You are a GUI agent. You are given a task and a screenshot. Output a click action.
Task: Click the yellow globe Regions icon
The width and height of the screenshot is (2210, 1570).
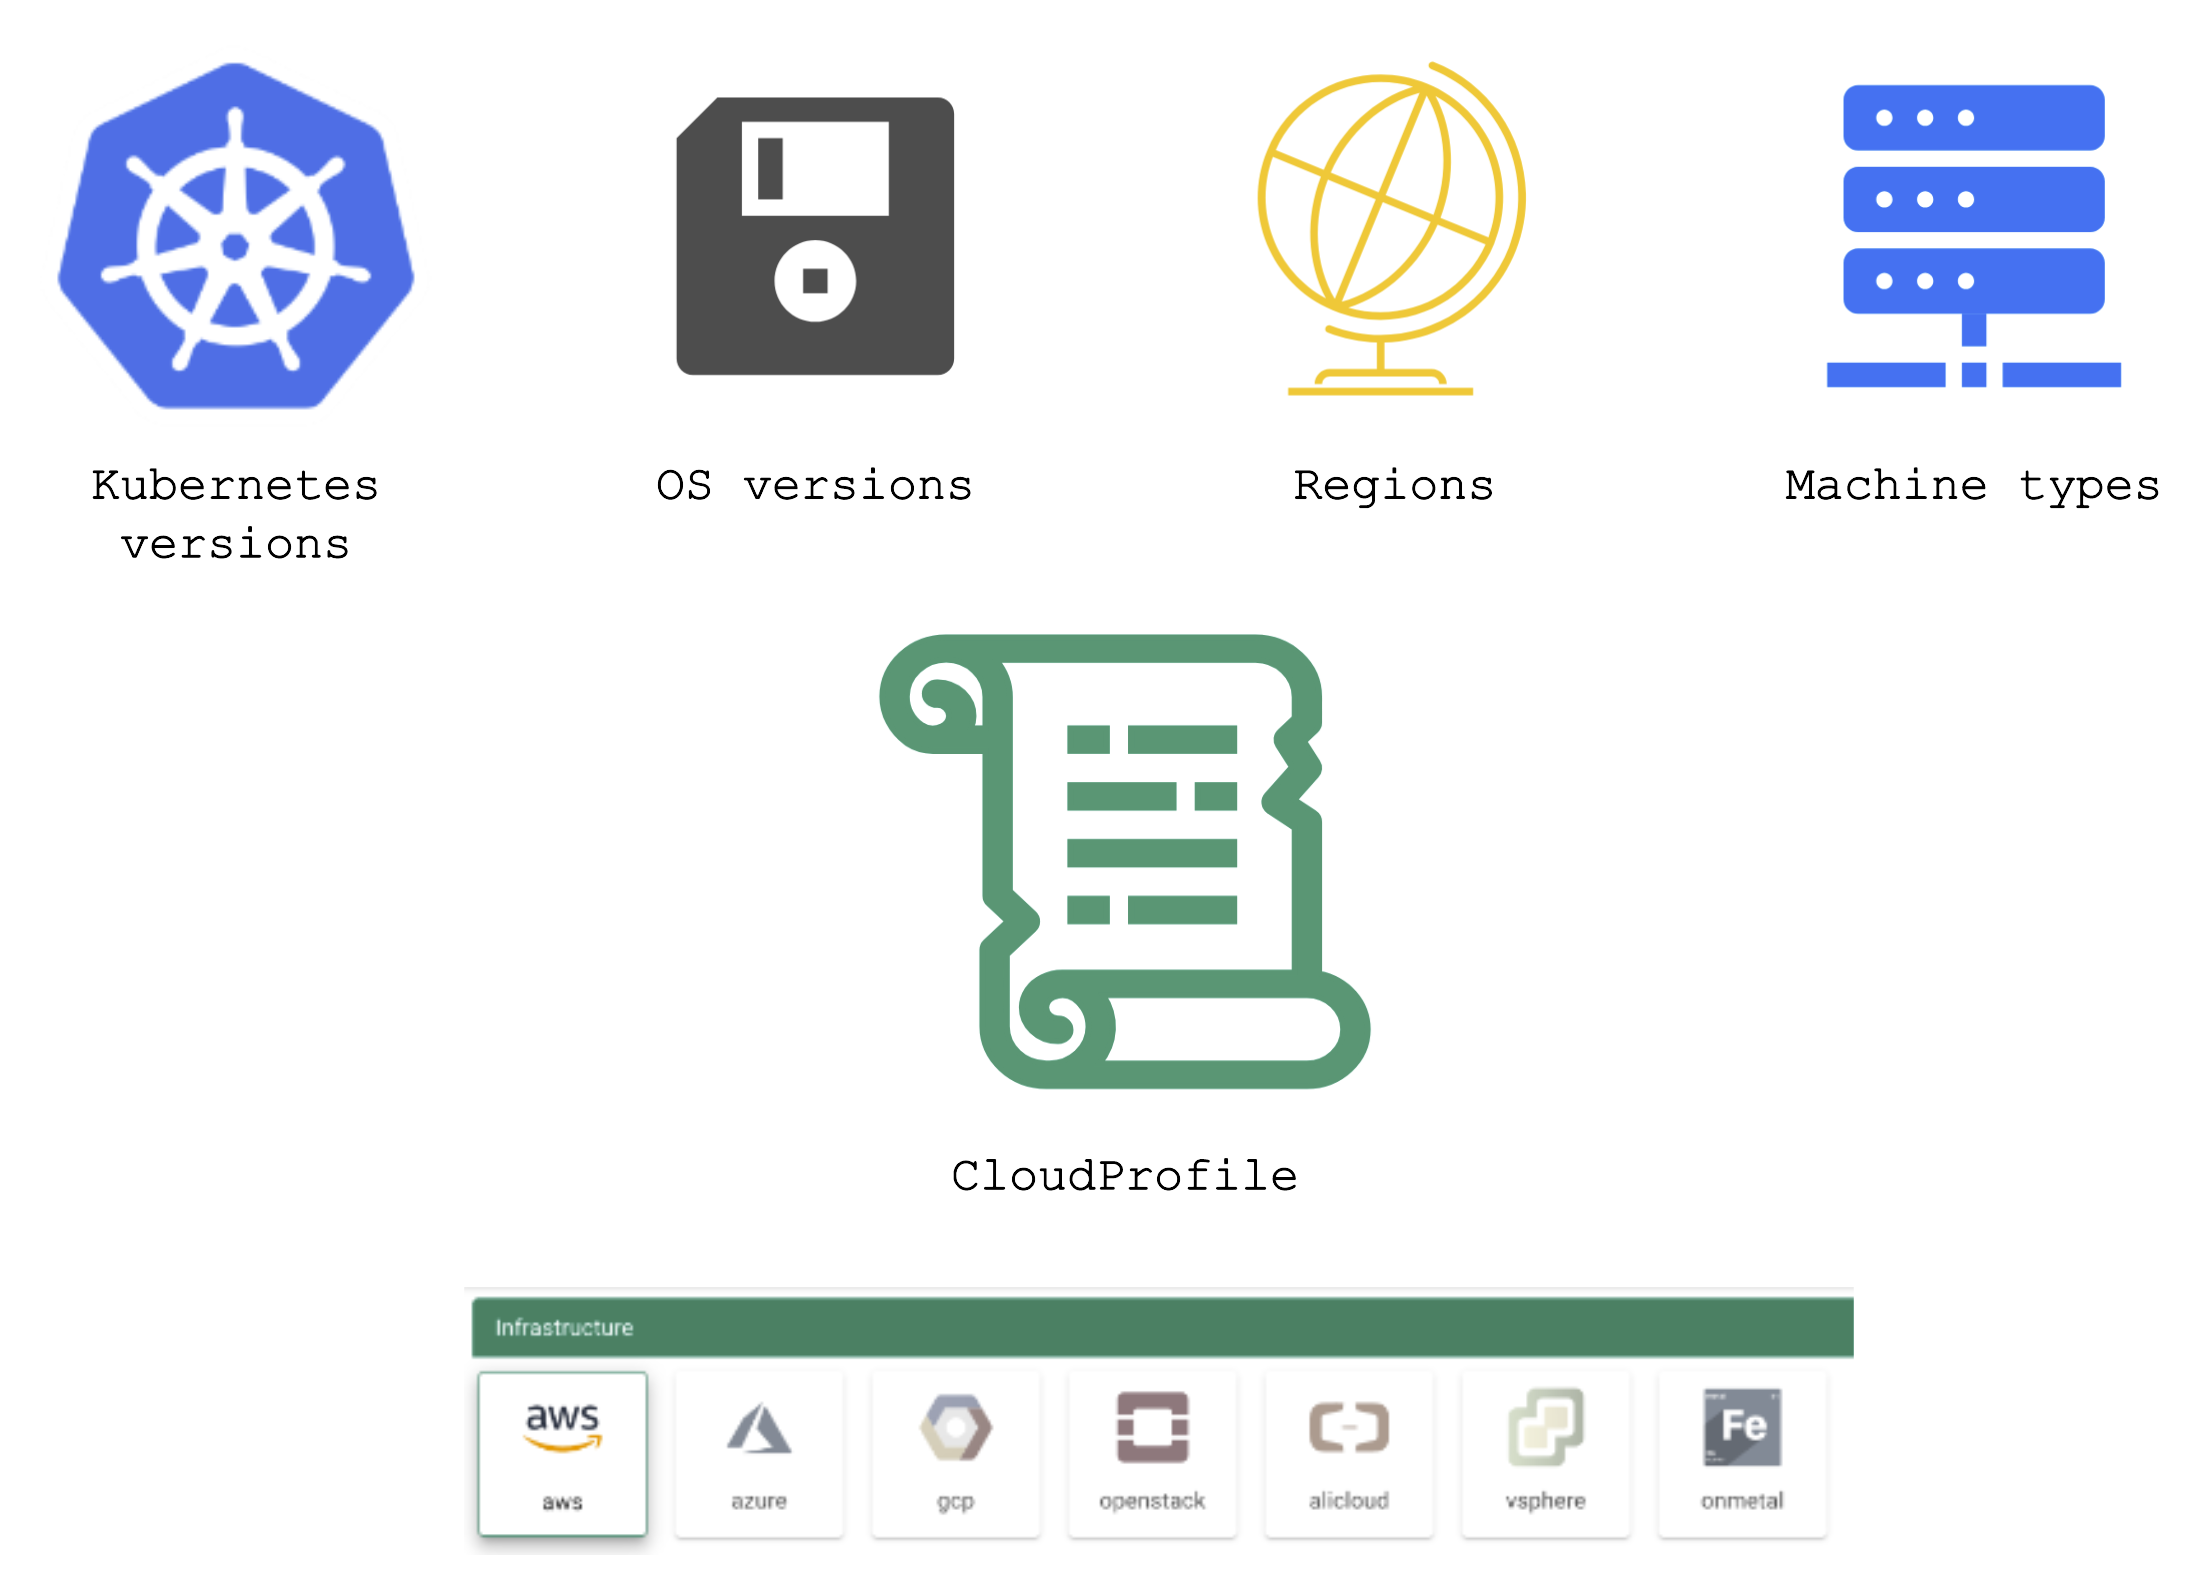[x=1388, y=230]
